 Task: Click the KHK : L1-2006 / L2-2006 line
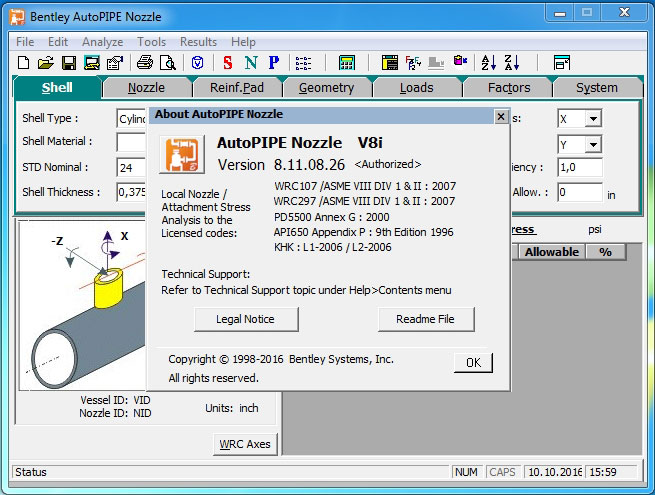point(333,247)
